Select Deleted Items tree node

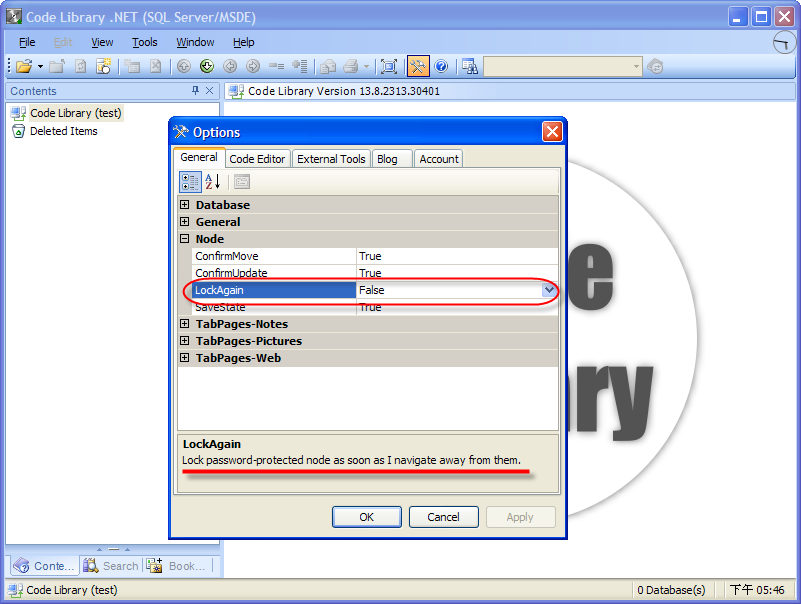click(63, 131)
